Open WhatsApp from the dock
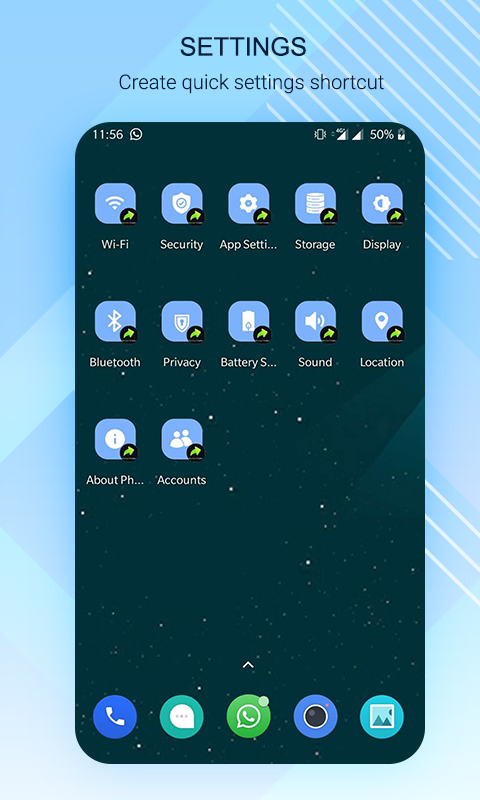 pyautogui.click(x=248, y=717)
